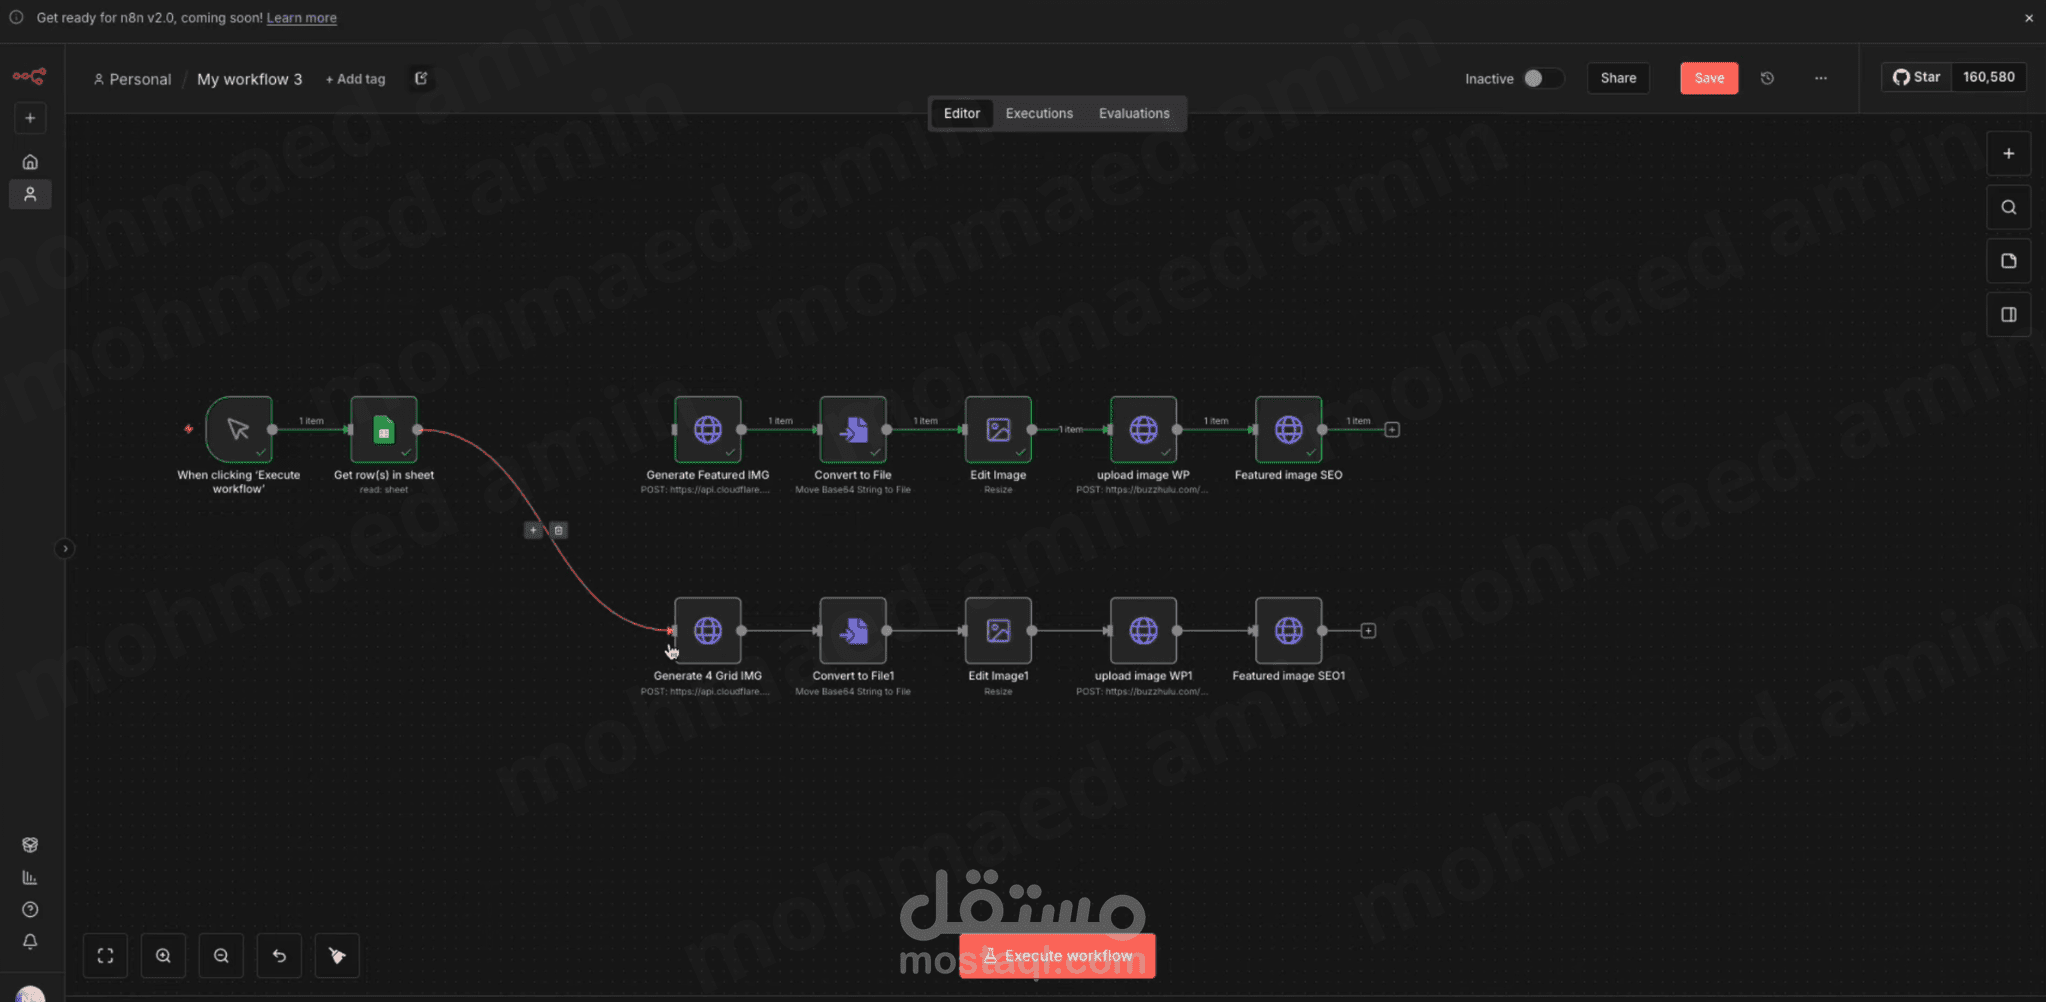Open the side panel toggle icon
This screenshot has width=2046, height=1002.
coord(2008,315)
